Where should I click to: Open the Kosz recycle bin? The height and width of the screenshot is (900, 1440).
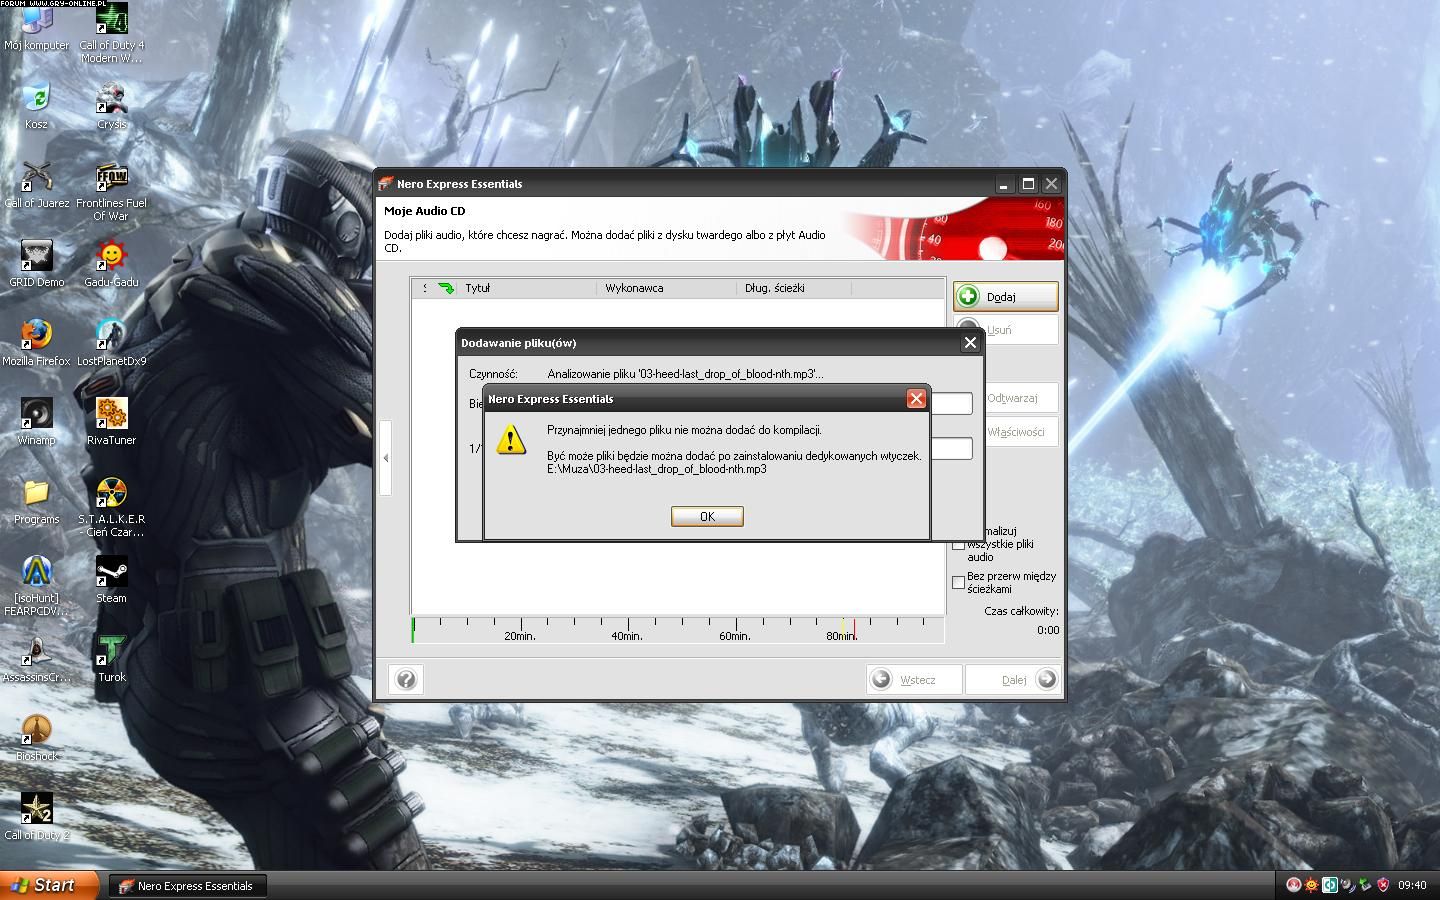tap(36, 98)
